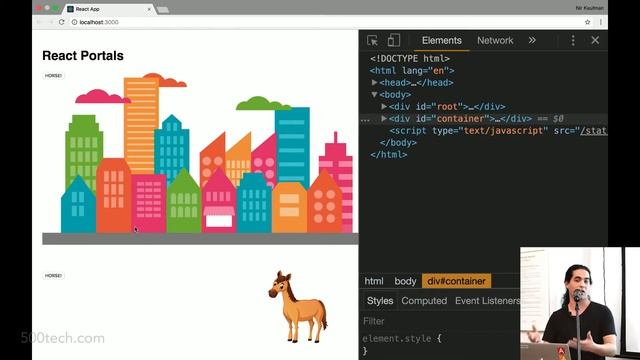Image resolution: width=640 pixels, height=360 pixels.
Task: Select the html lang en line
Action: pyautogui.click(x=412, y=70)
